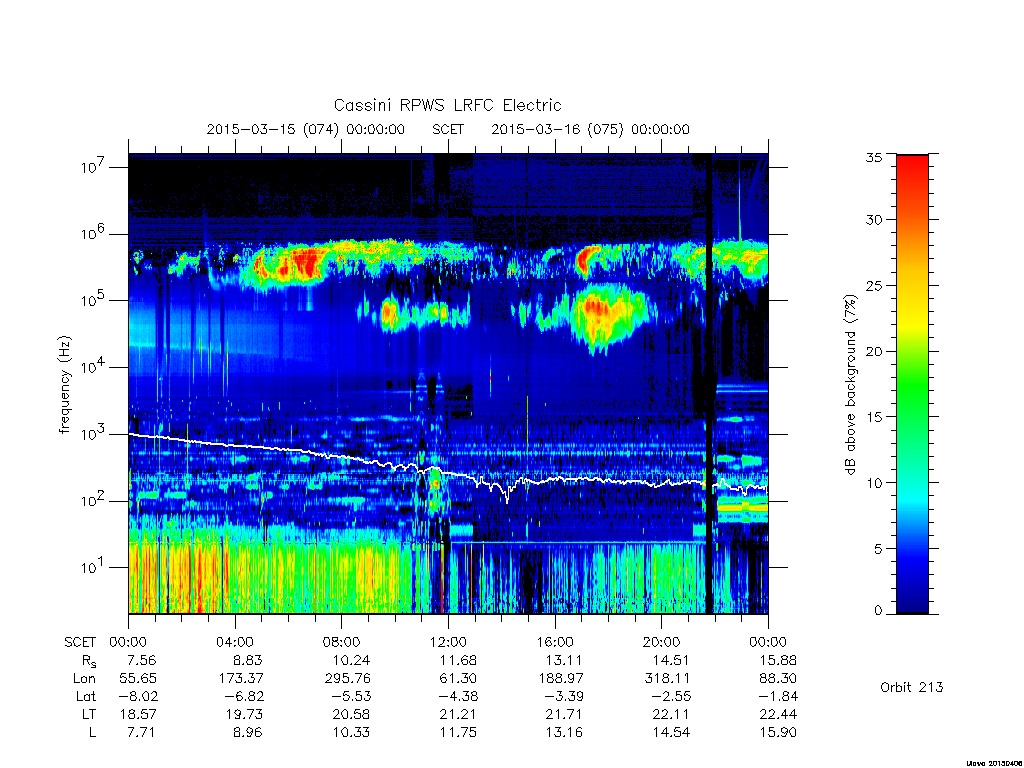
Task: Click the white frequency line near 14:00 dip
Action: [507, 494]
